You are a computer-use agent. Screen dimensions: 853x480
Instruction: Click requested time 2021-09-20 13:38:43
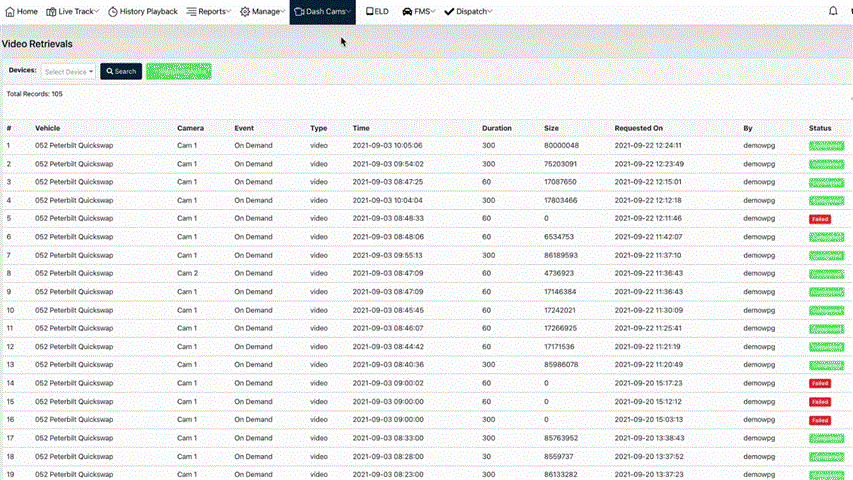[649, 438]
